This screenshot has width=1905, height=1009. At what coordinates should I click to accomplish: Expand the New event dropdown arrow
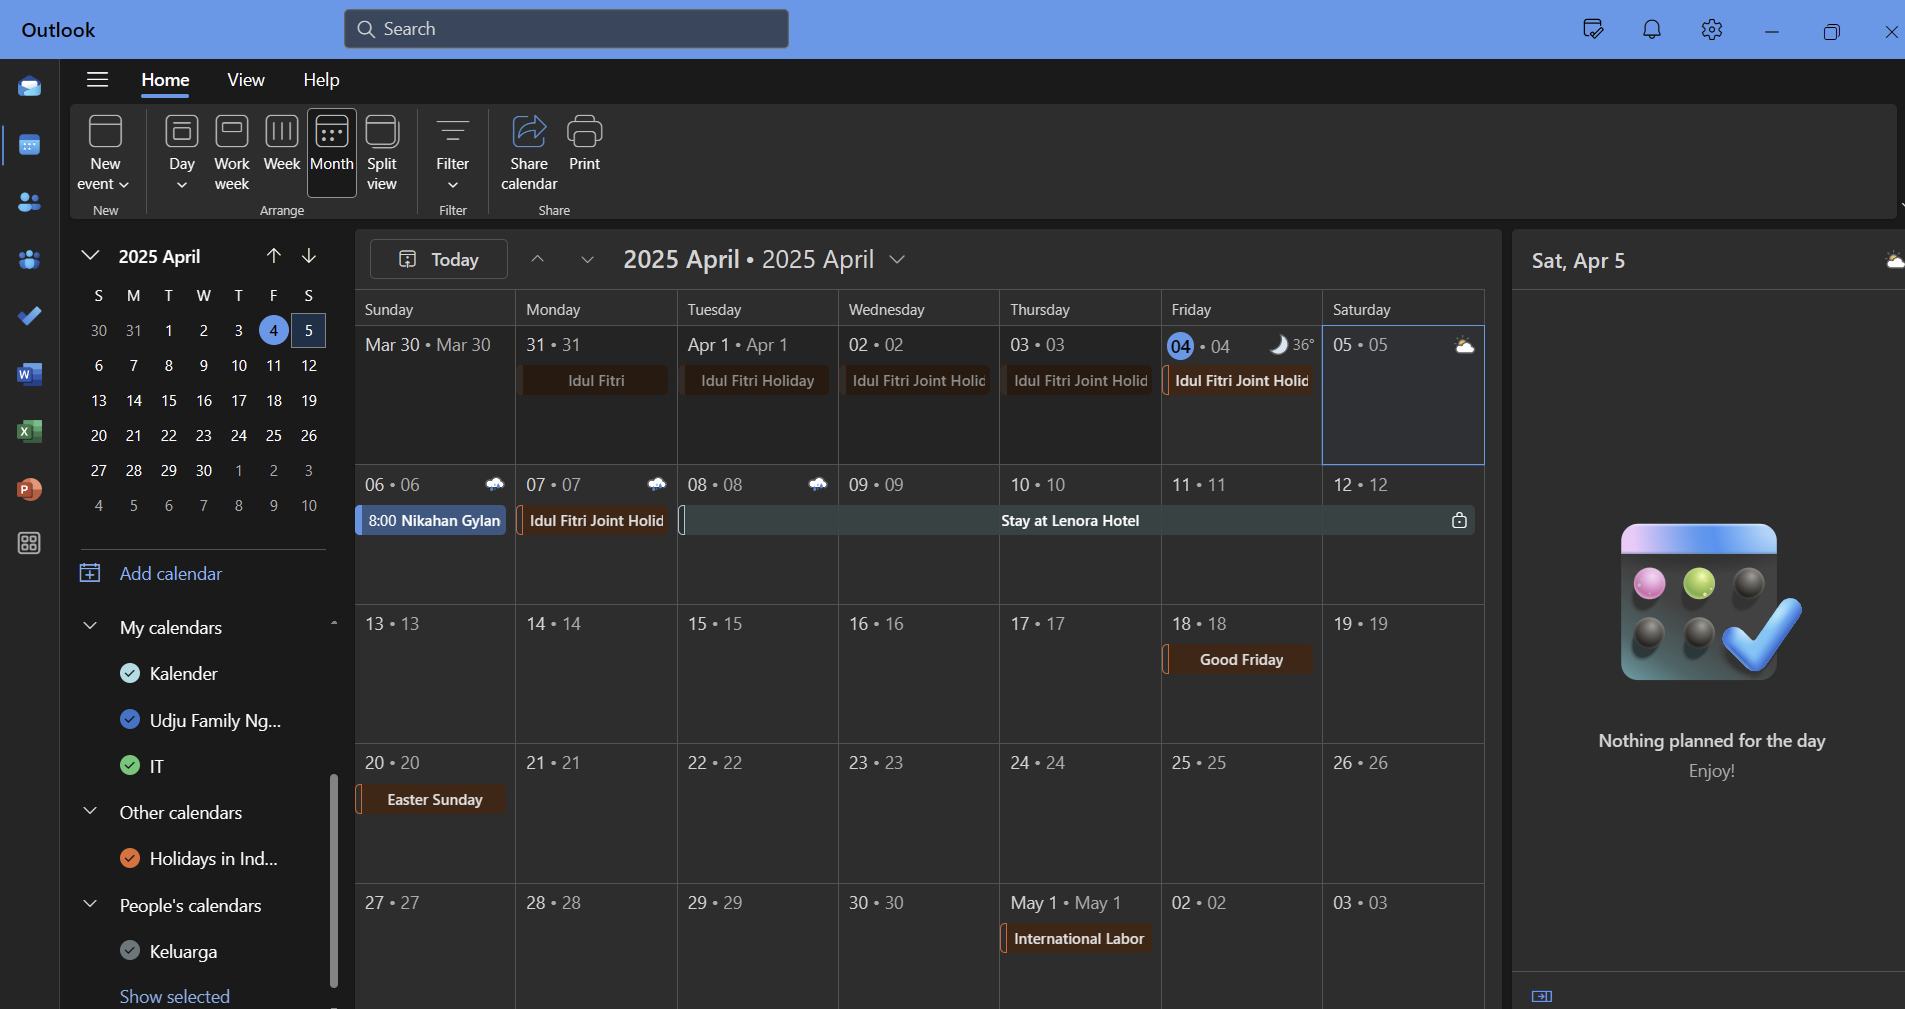(x=124, y=185)
